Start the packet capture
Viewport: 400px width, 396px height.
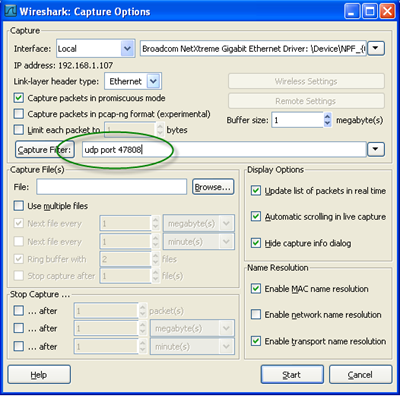pos(292,375)
